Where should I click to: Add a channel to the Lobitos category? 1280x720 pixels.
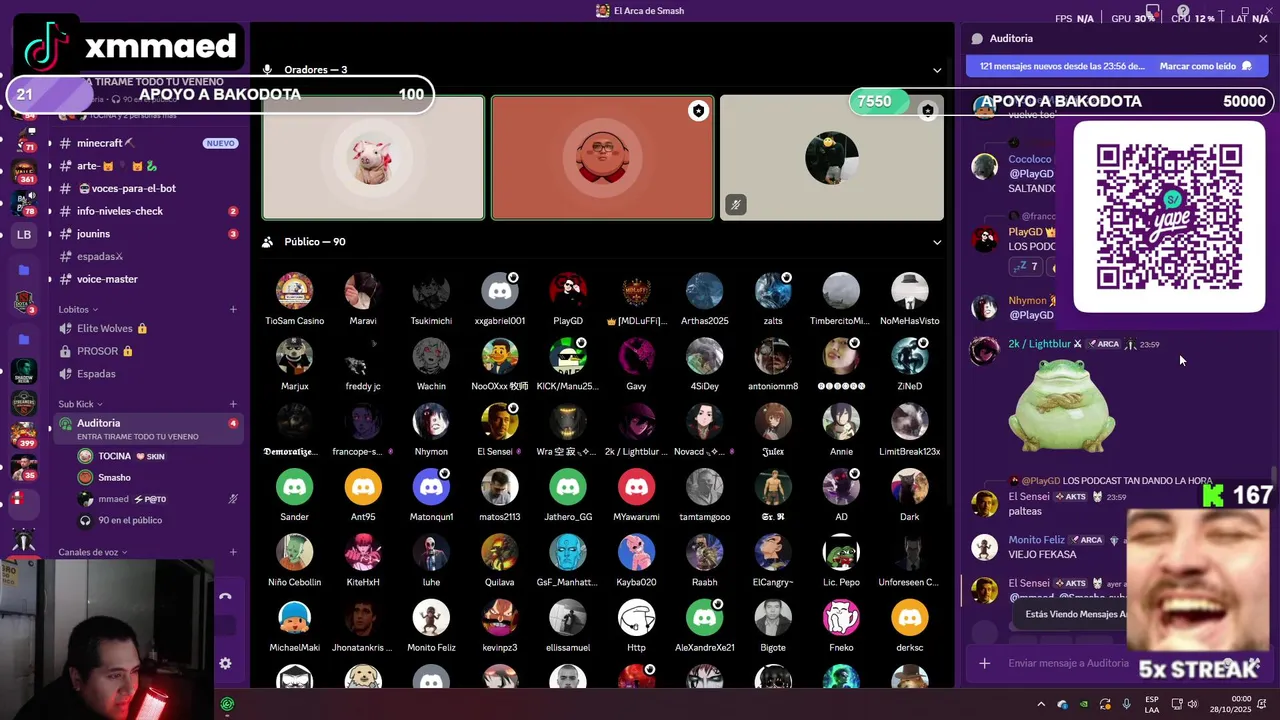[x=233, y=310]
